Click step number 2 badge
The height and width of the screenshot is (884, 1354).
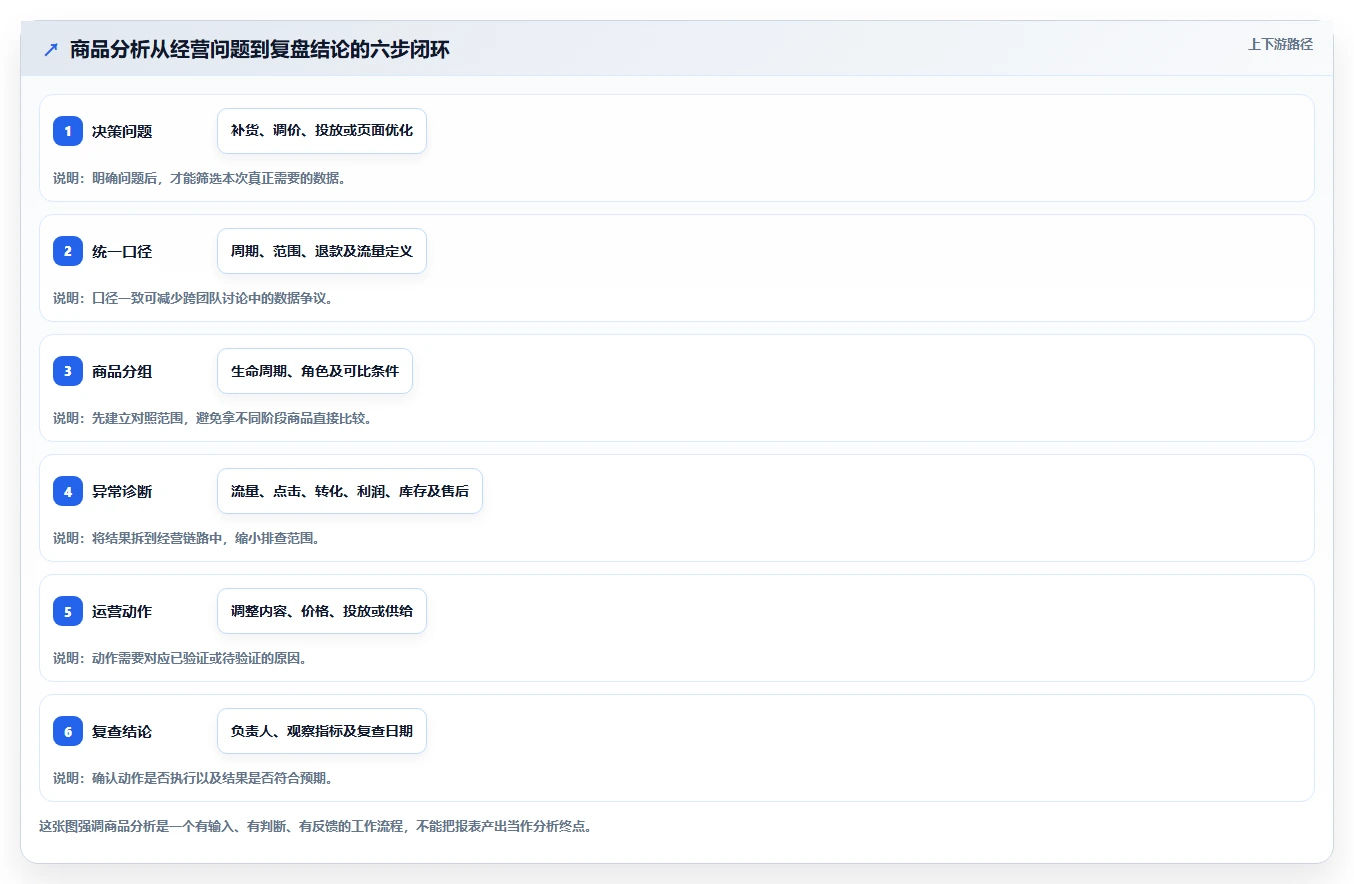68,251
